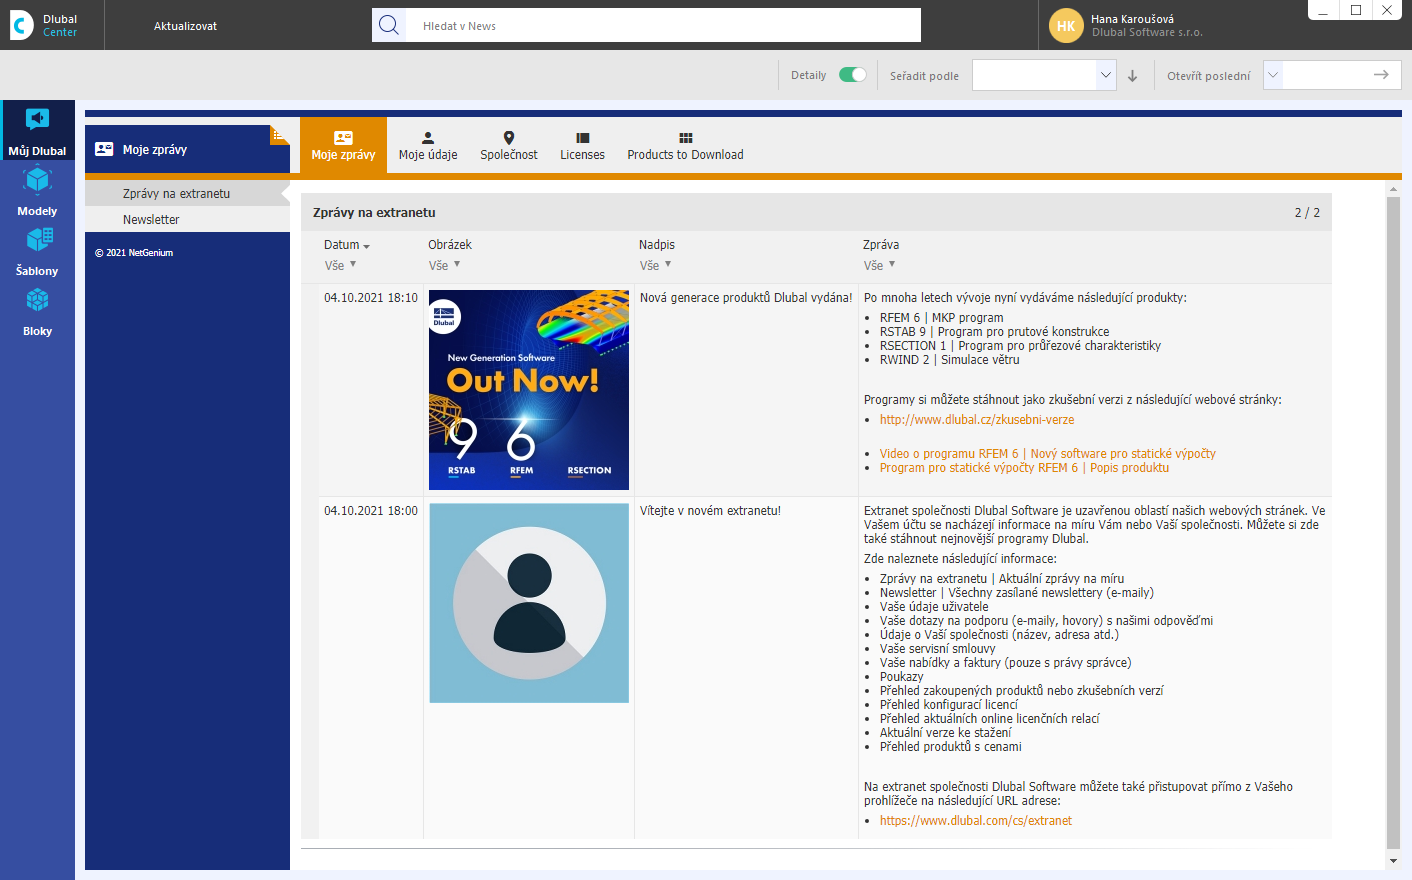
Task: Click the Nadpis column header
Action: point(657,245)
